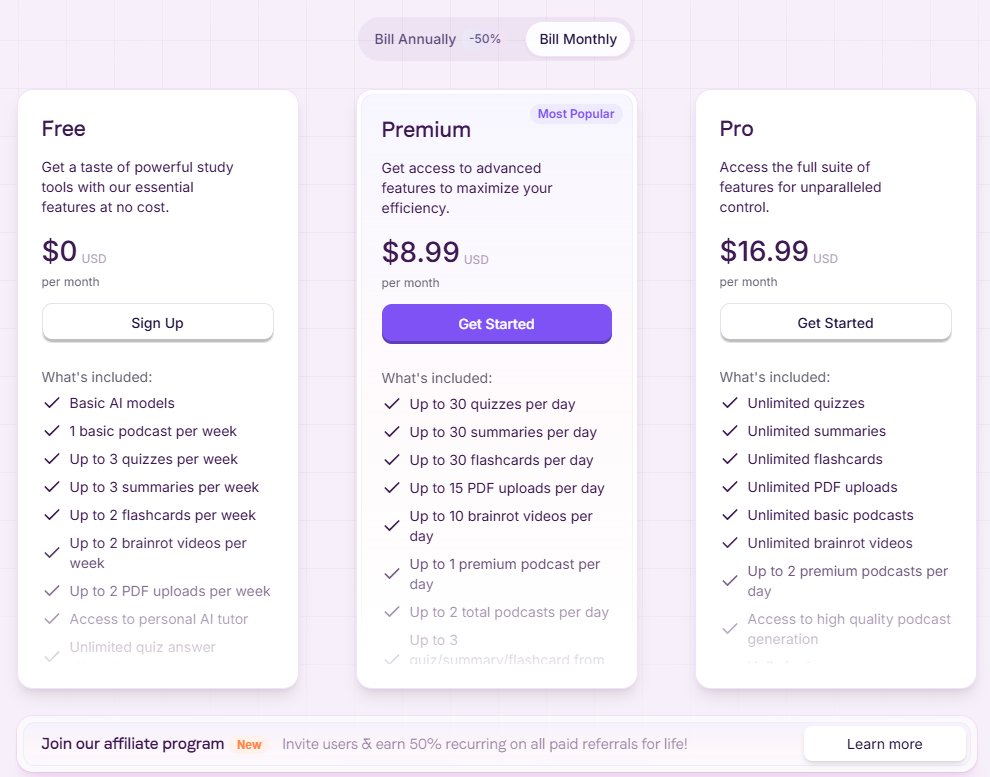Click checkmark beside Up to 15 PDF uploads per day

(392, 489)
